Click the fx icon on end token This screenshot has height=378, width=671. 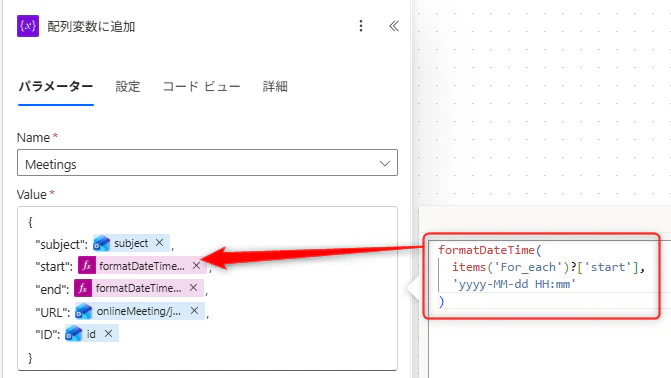click(83, 288)
